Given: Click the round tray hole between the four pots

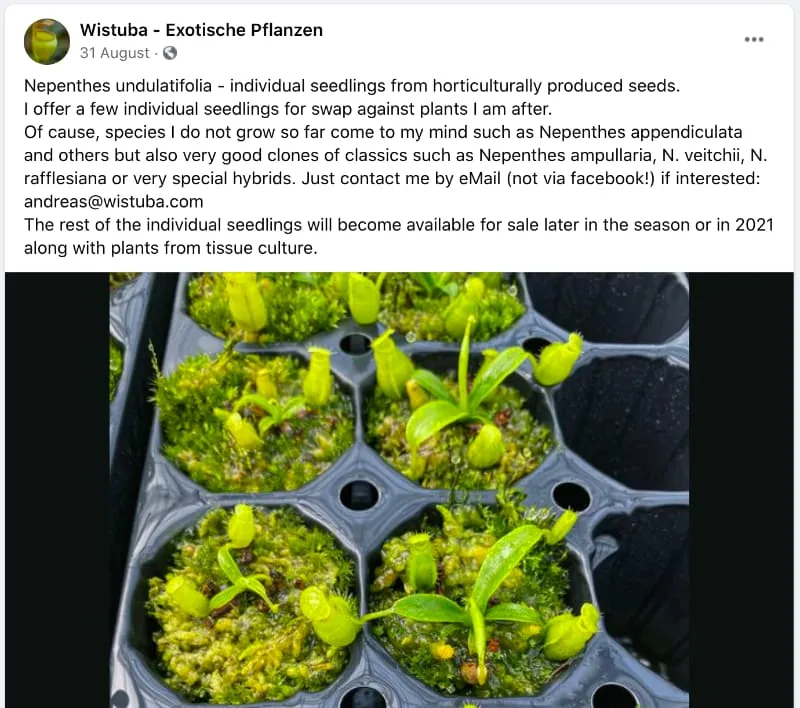Looking at the screenshot, I should click(359, 494).
